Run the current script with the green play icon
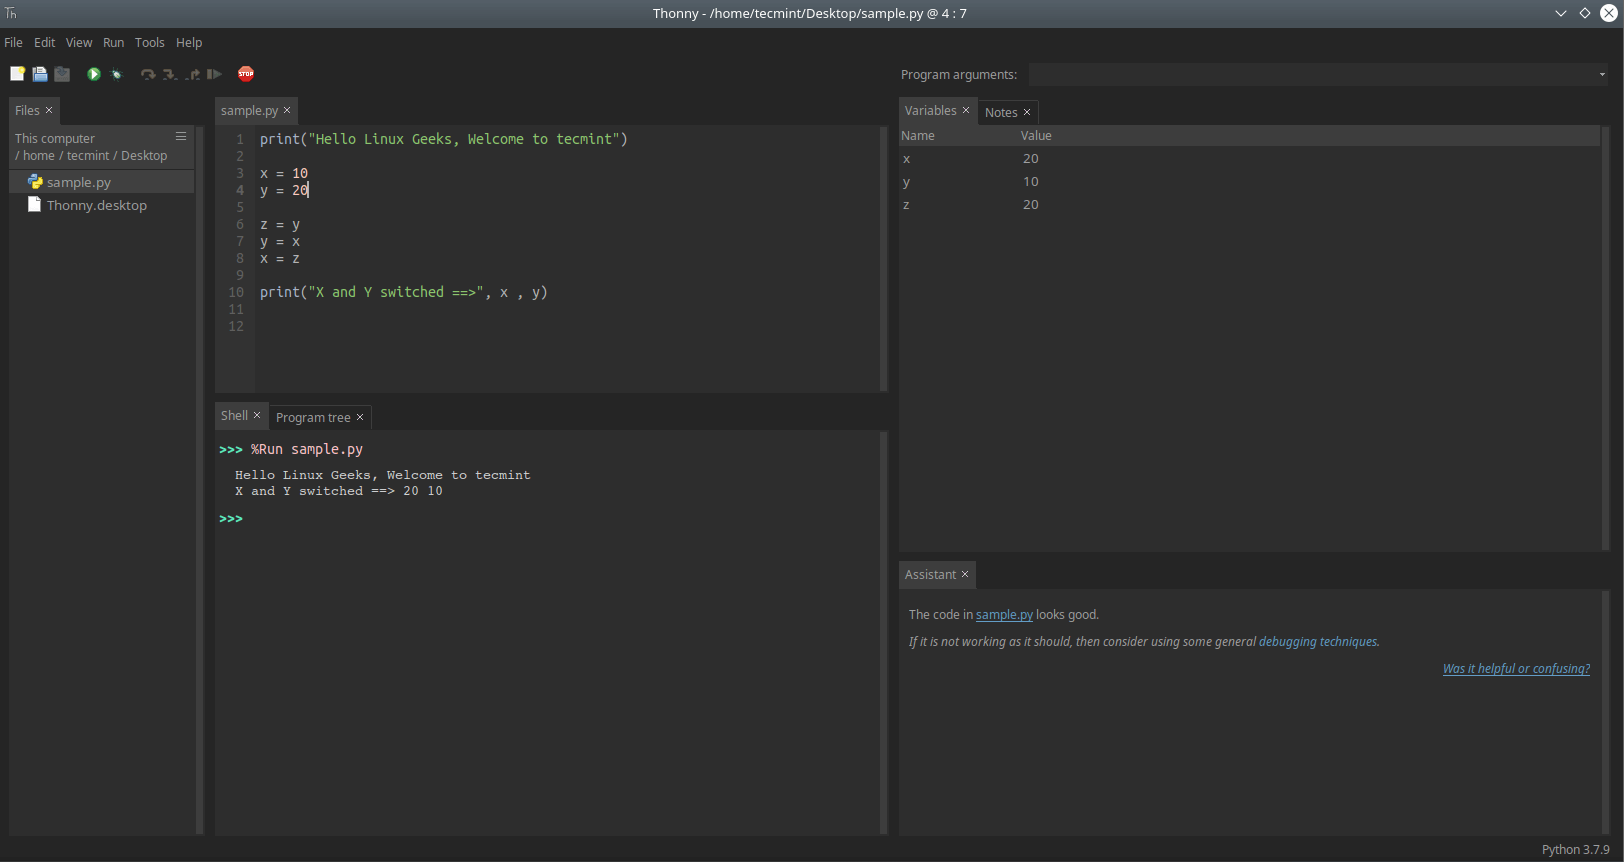Screen dimensions: 1624x862 93,74
